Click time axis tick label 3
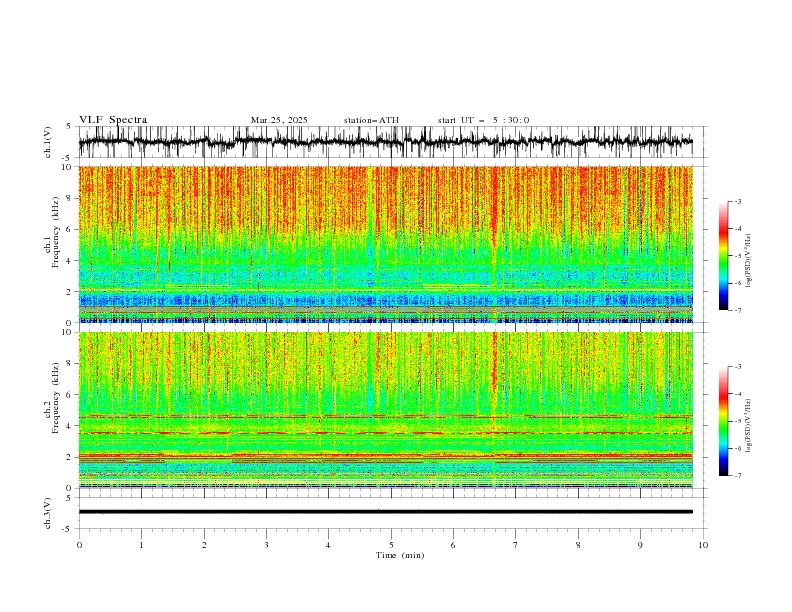The width and height of the screenshot is (792, 612). pyautogui.click(x=266, y=545)
